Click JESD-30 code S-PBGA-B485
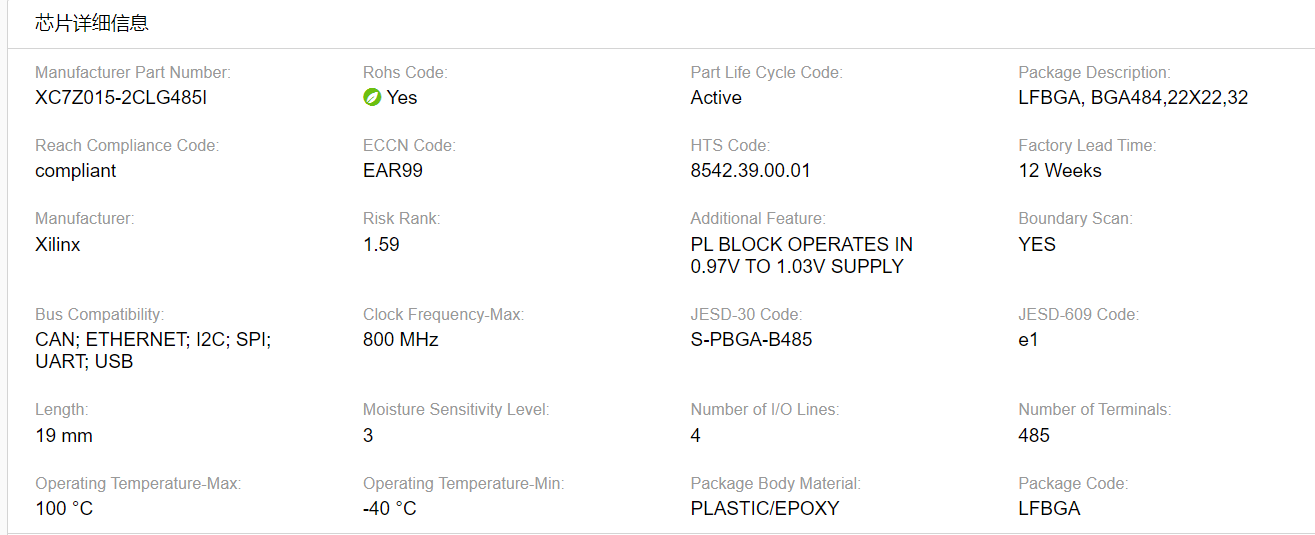This screenshot has height=535, width=1315. pyautogui.click(x=751, y=340)
